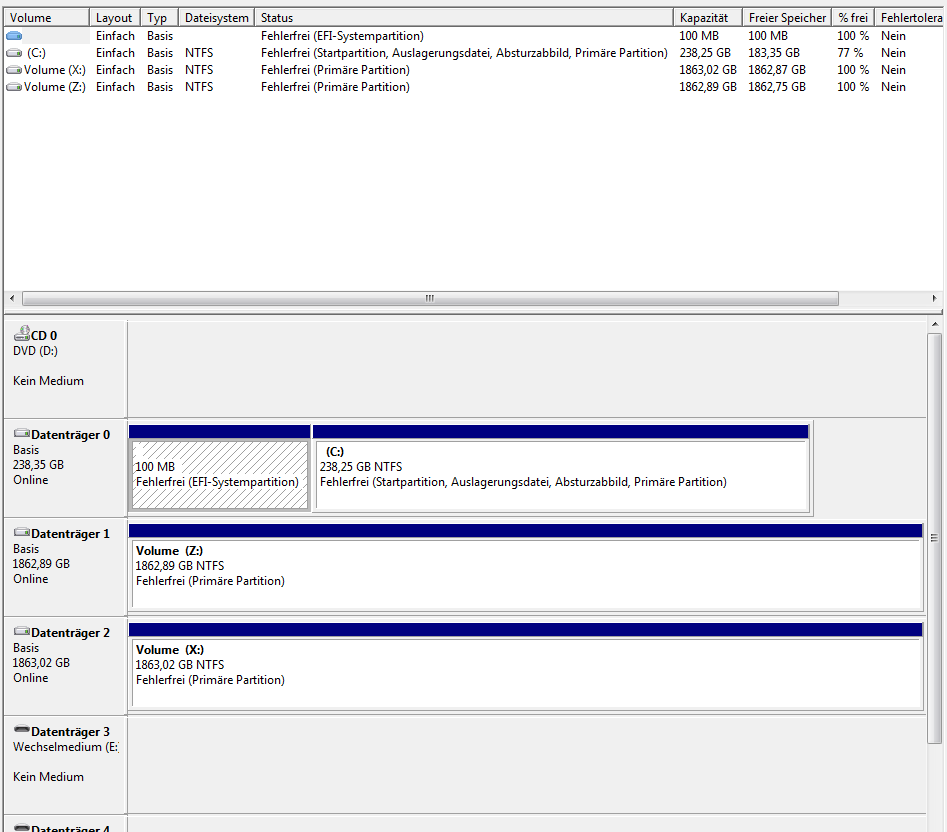Image resolution: width=947 pixels, height=832 pixels.
Task: Sort by the Kapazität column header
Action: click(x=708, y=18)
